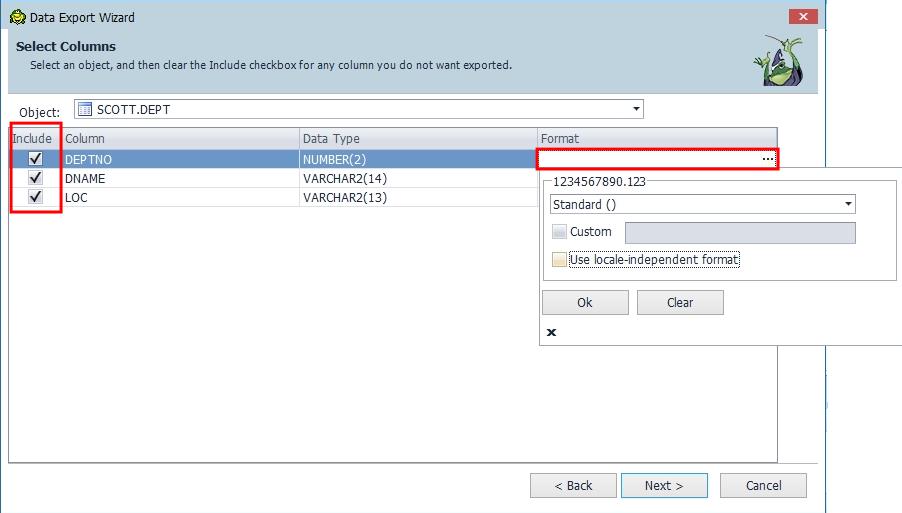Viewport: 902px width, 513px height.
Task: Click the table icon beside SCOTT.DEPT
Action: (85, 109)
